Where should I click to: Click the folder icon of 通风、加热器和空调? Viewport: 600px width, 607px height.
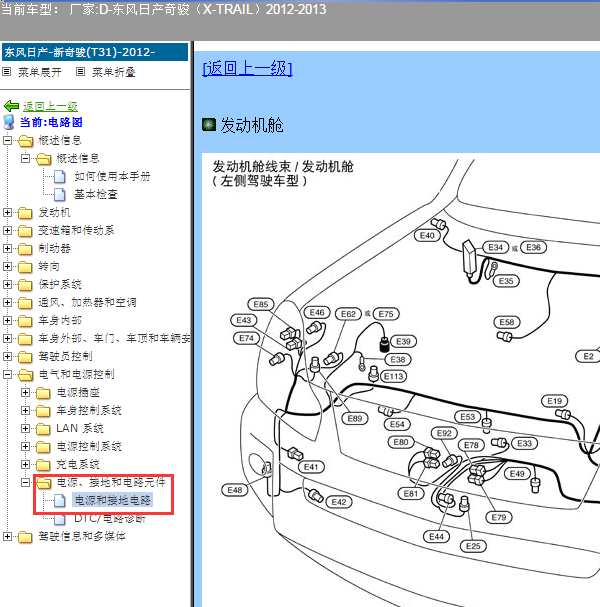[25, 302]
